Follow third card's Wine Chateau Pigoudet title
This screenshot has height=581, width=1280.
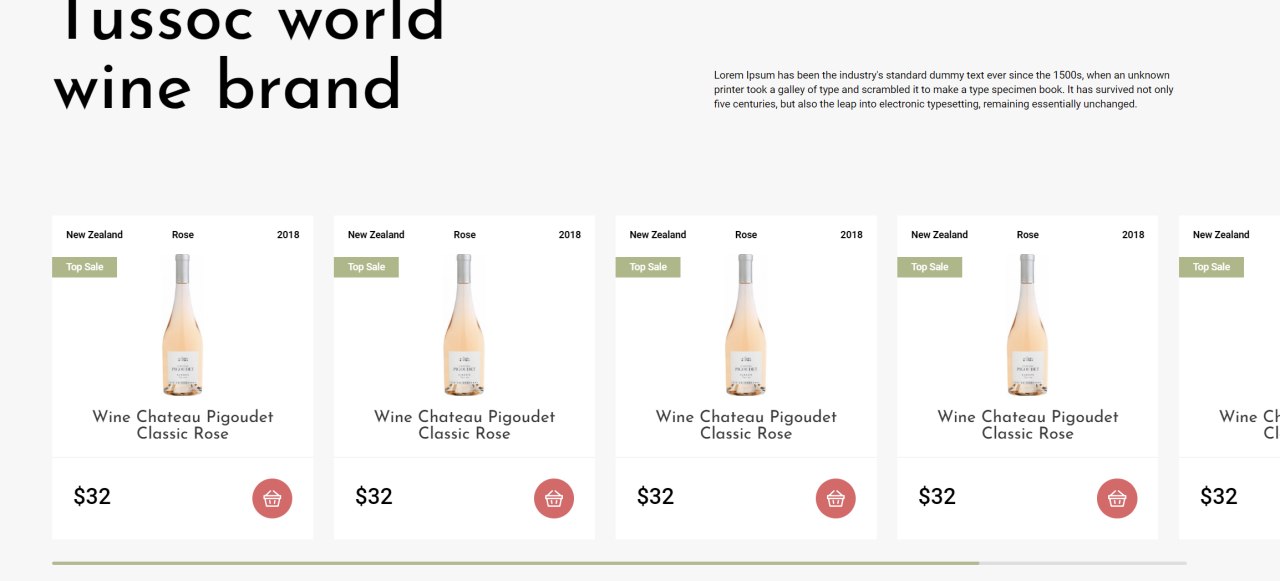(746, 425)
